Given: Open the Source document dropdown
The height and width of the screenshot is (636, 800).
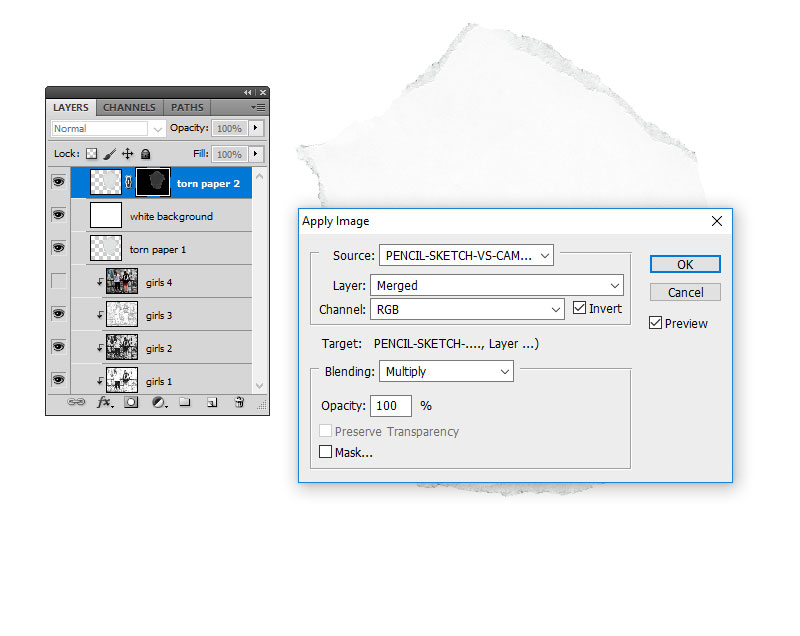Looking at the screenshot, I should coord(466,256).
